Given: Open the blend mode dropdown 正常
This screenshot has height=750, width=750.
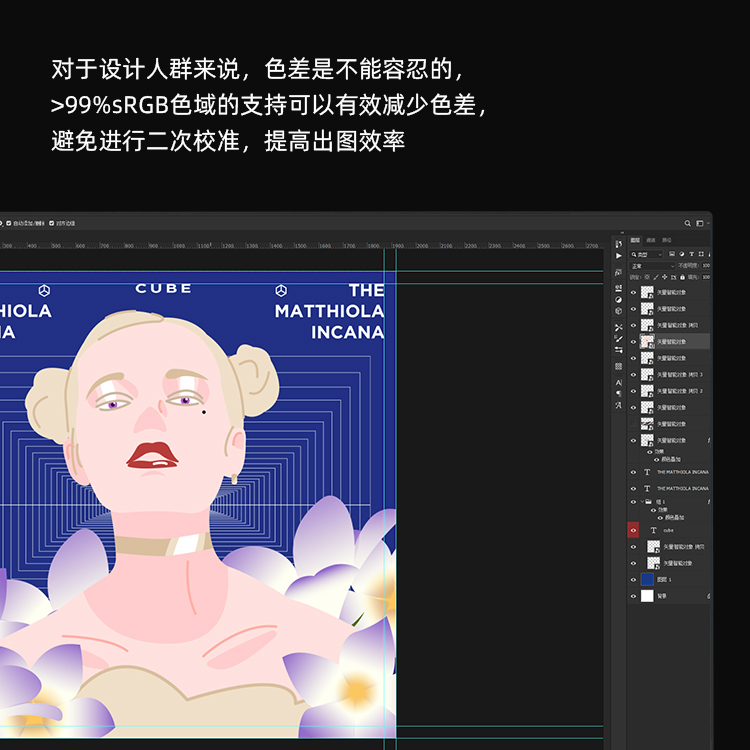Looking at the screenshot, I should pyautogui.click(x=650, y=266).
